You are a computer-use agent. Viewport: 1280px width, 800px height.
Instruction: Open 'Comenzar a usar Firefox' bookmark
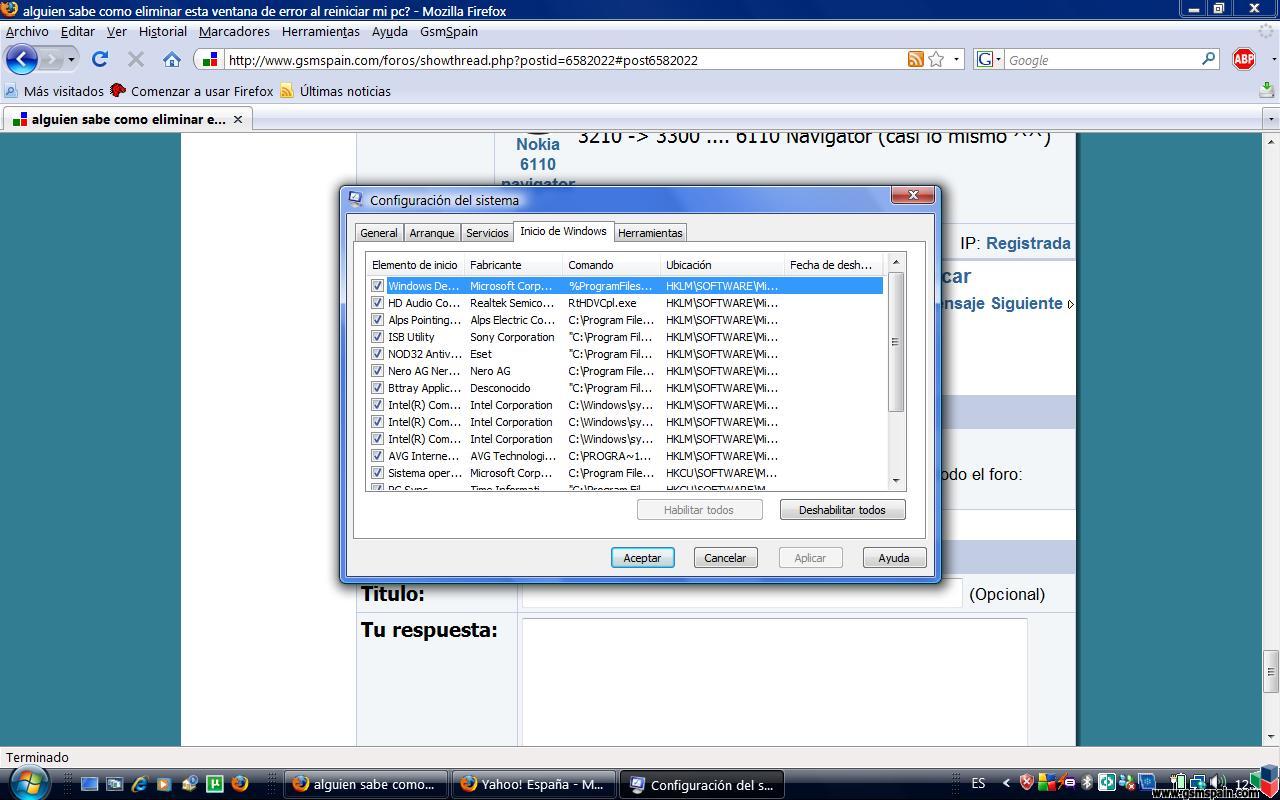192,91
